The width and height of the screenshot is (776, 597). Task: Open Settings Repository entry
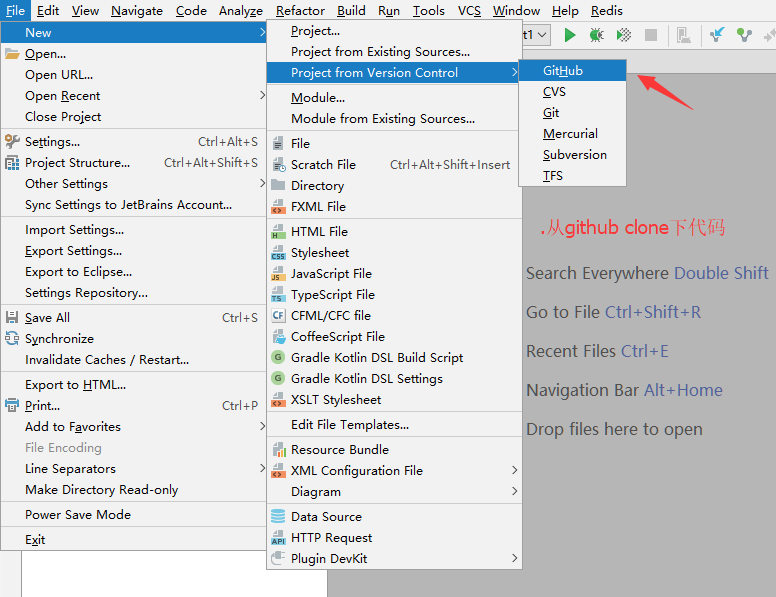(134, 293)
